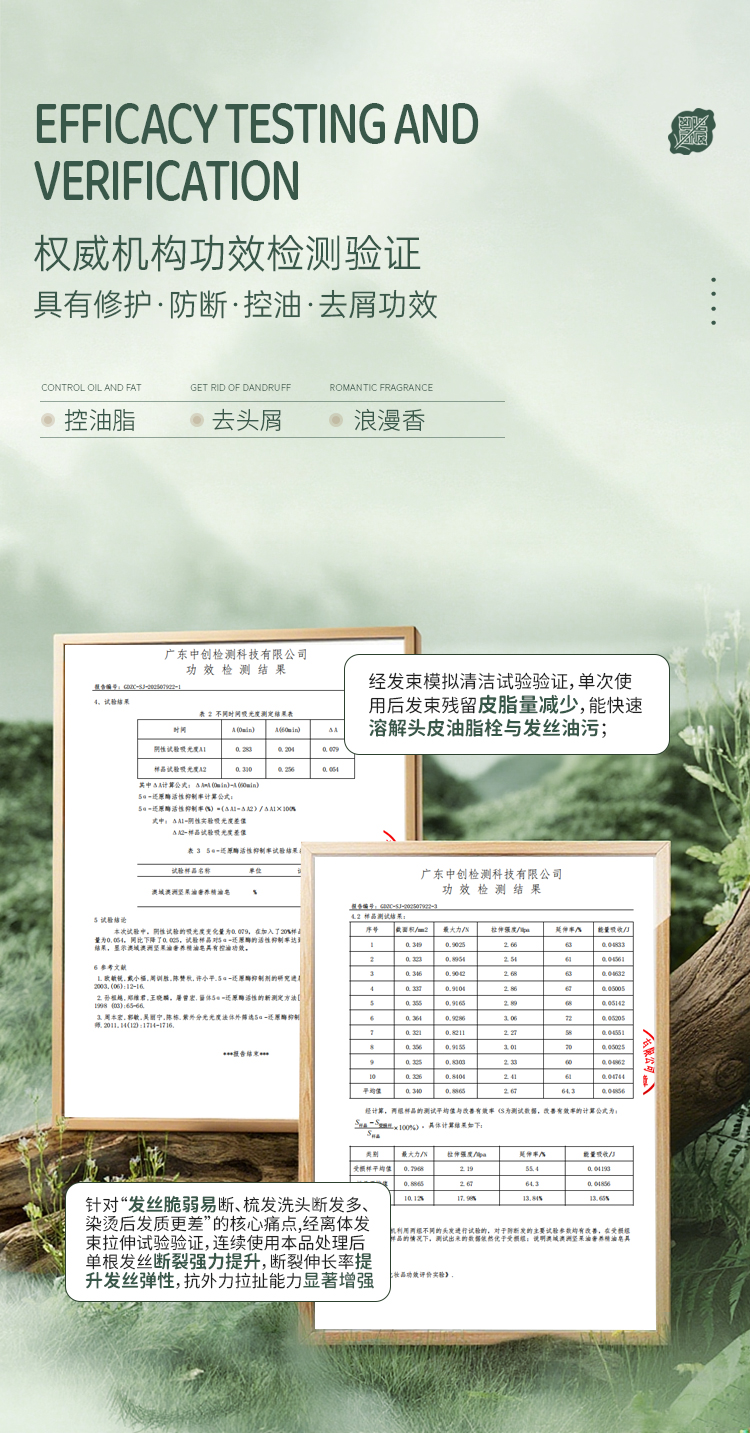Click the 报告结束 end marker

point(246,1053)
